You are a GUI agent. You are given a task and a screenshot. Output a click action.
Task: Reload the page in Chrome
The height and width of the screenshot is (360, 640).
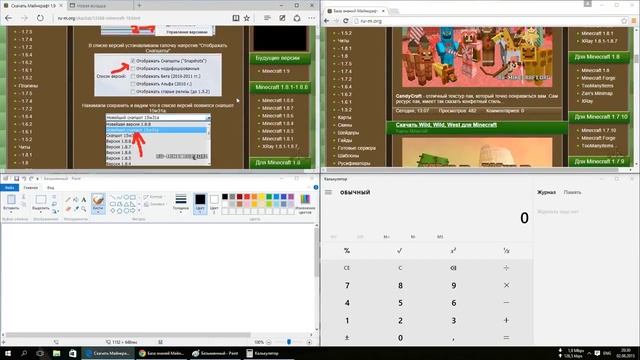[346, 20]
